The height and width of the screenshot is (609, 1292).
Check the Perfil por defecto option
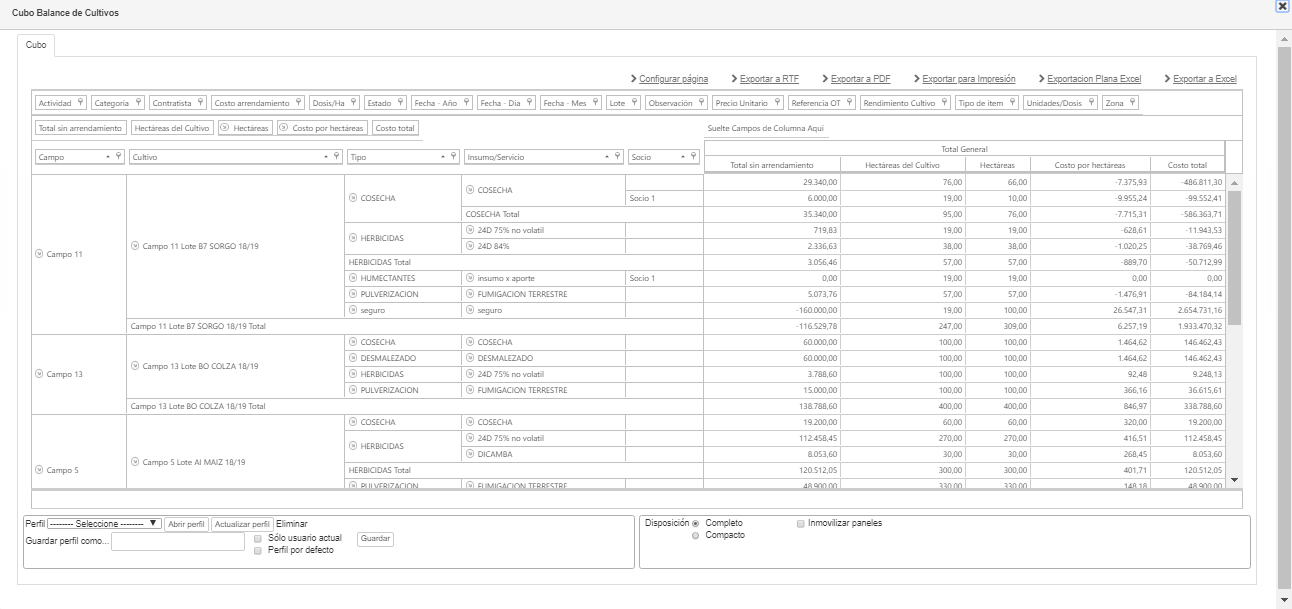pyautogui.click(x=258, y=550)
